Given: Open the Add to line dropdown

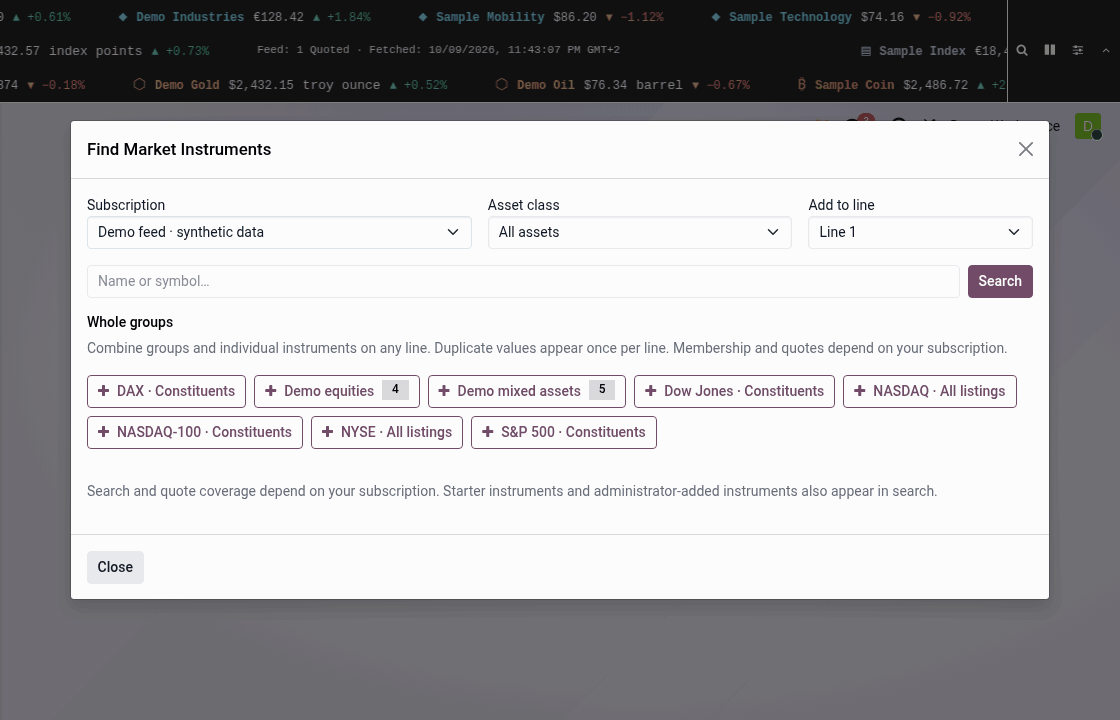Looking at the screenshot, I should (920, 233).
